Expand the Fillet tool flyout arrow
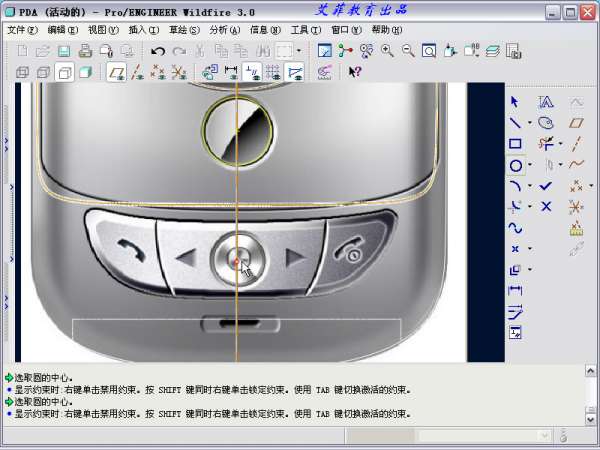The image size is (600, 450). pyautogui.click(x=530, y=207)
